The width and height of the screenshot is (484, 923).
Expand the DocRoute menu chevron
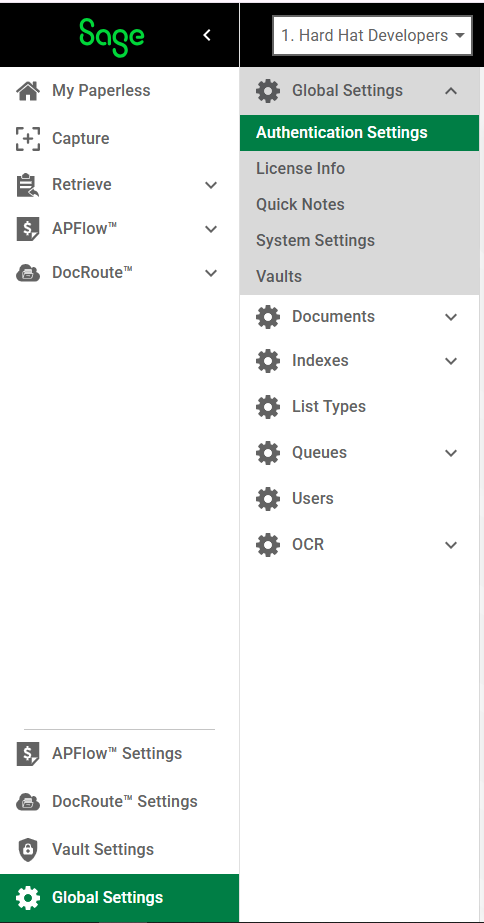211,273
